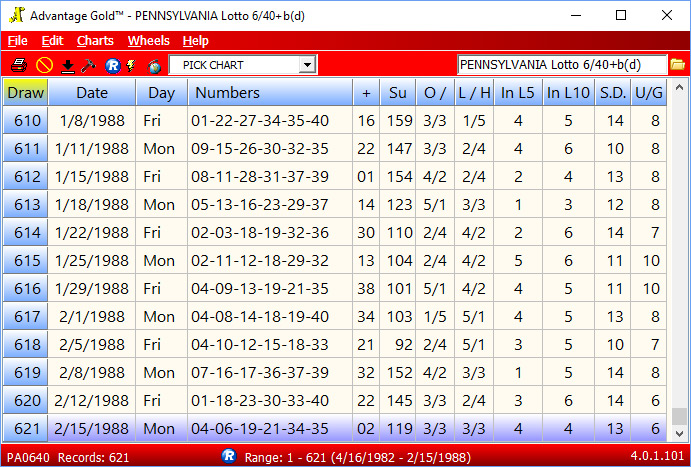Open the PICK CHART dropdown arrow

[x=307, y=65]
